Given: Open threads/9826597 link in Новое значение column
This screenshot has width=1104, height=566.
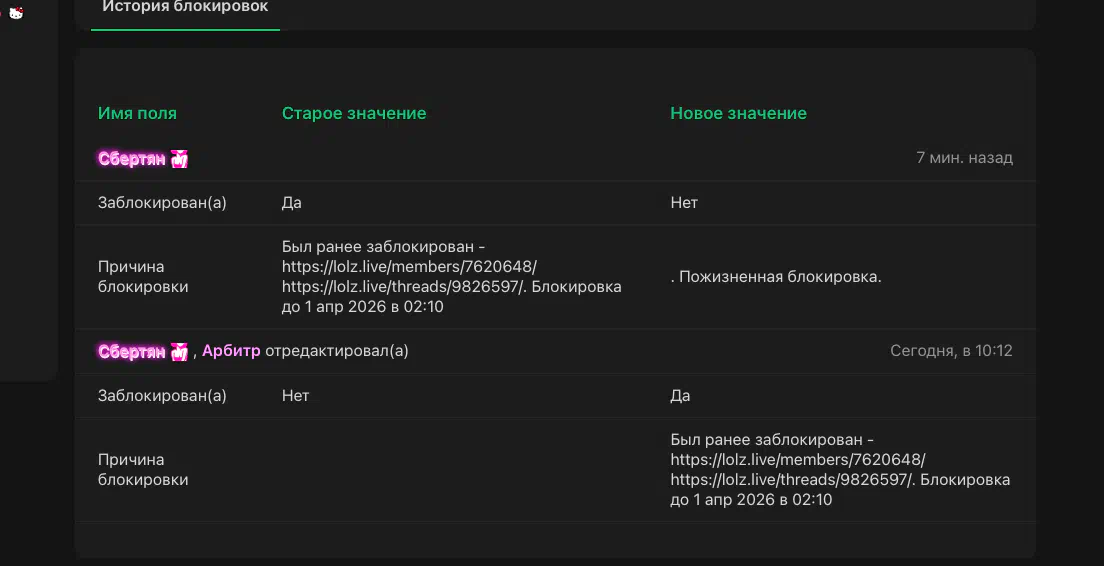Looking at the screenshot, I should 791,480.
